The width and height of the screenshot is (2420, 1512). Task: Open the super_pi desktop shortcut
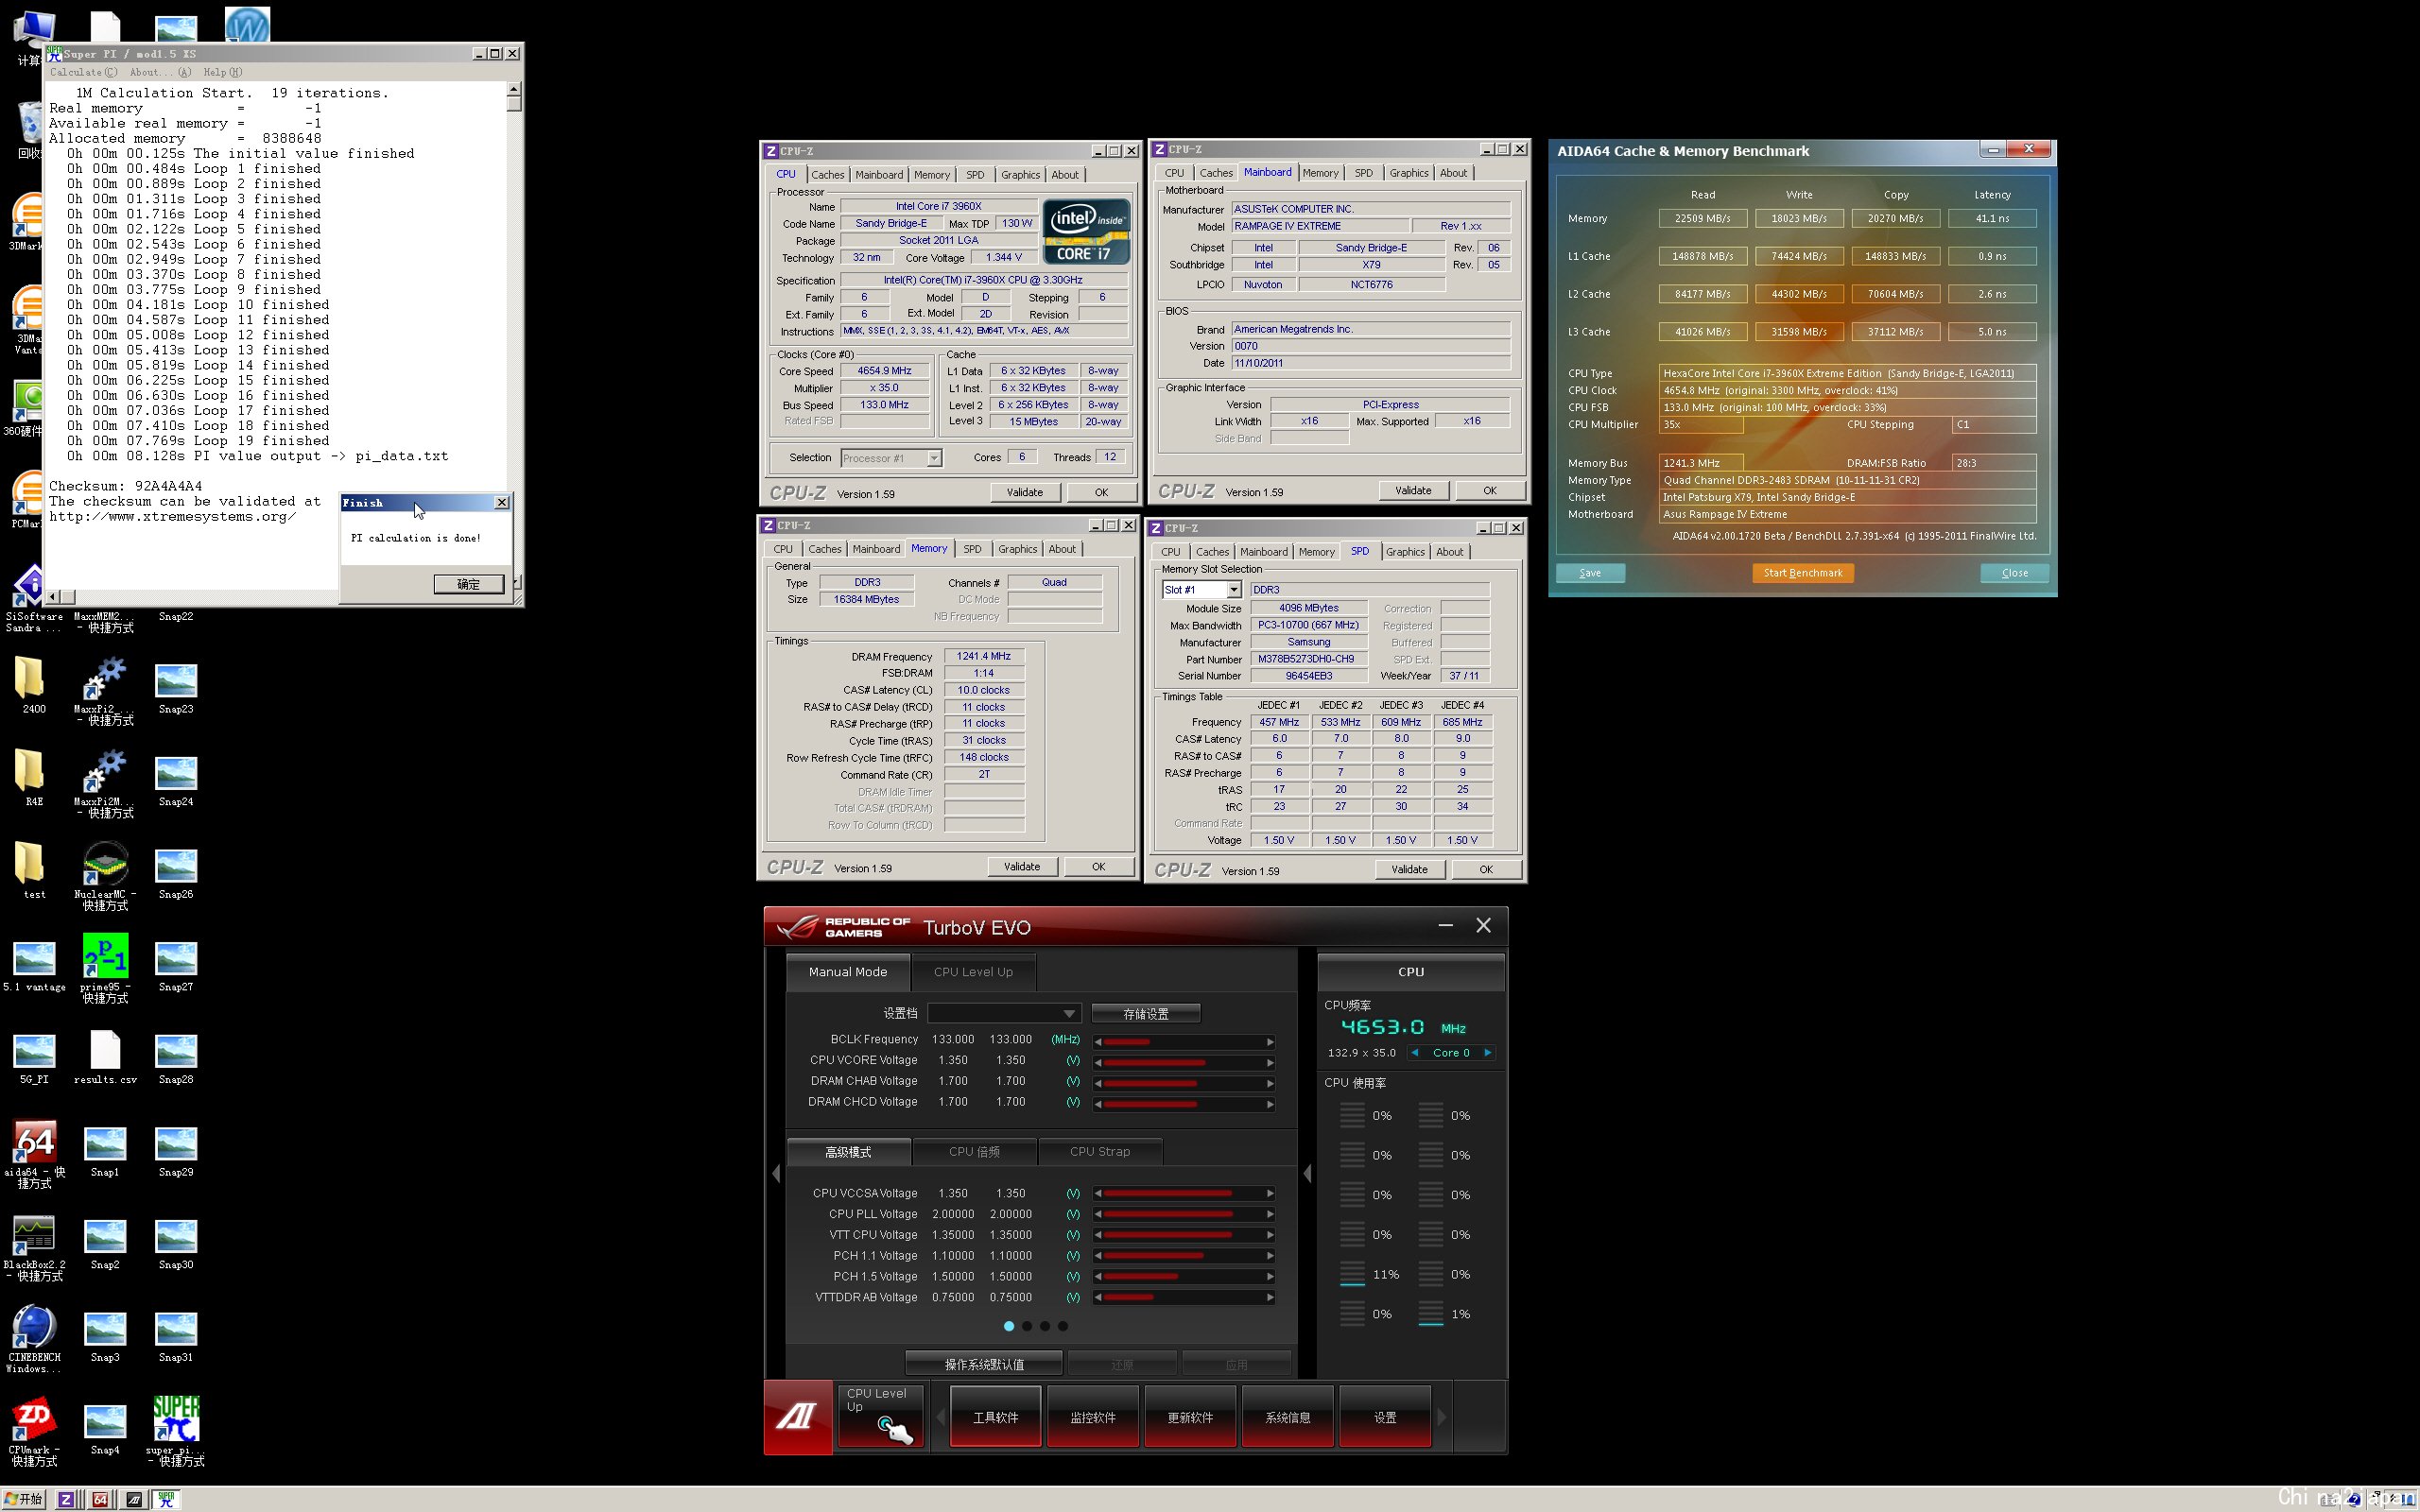pos(176,1431)
